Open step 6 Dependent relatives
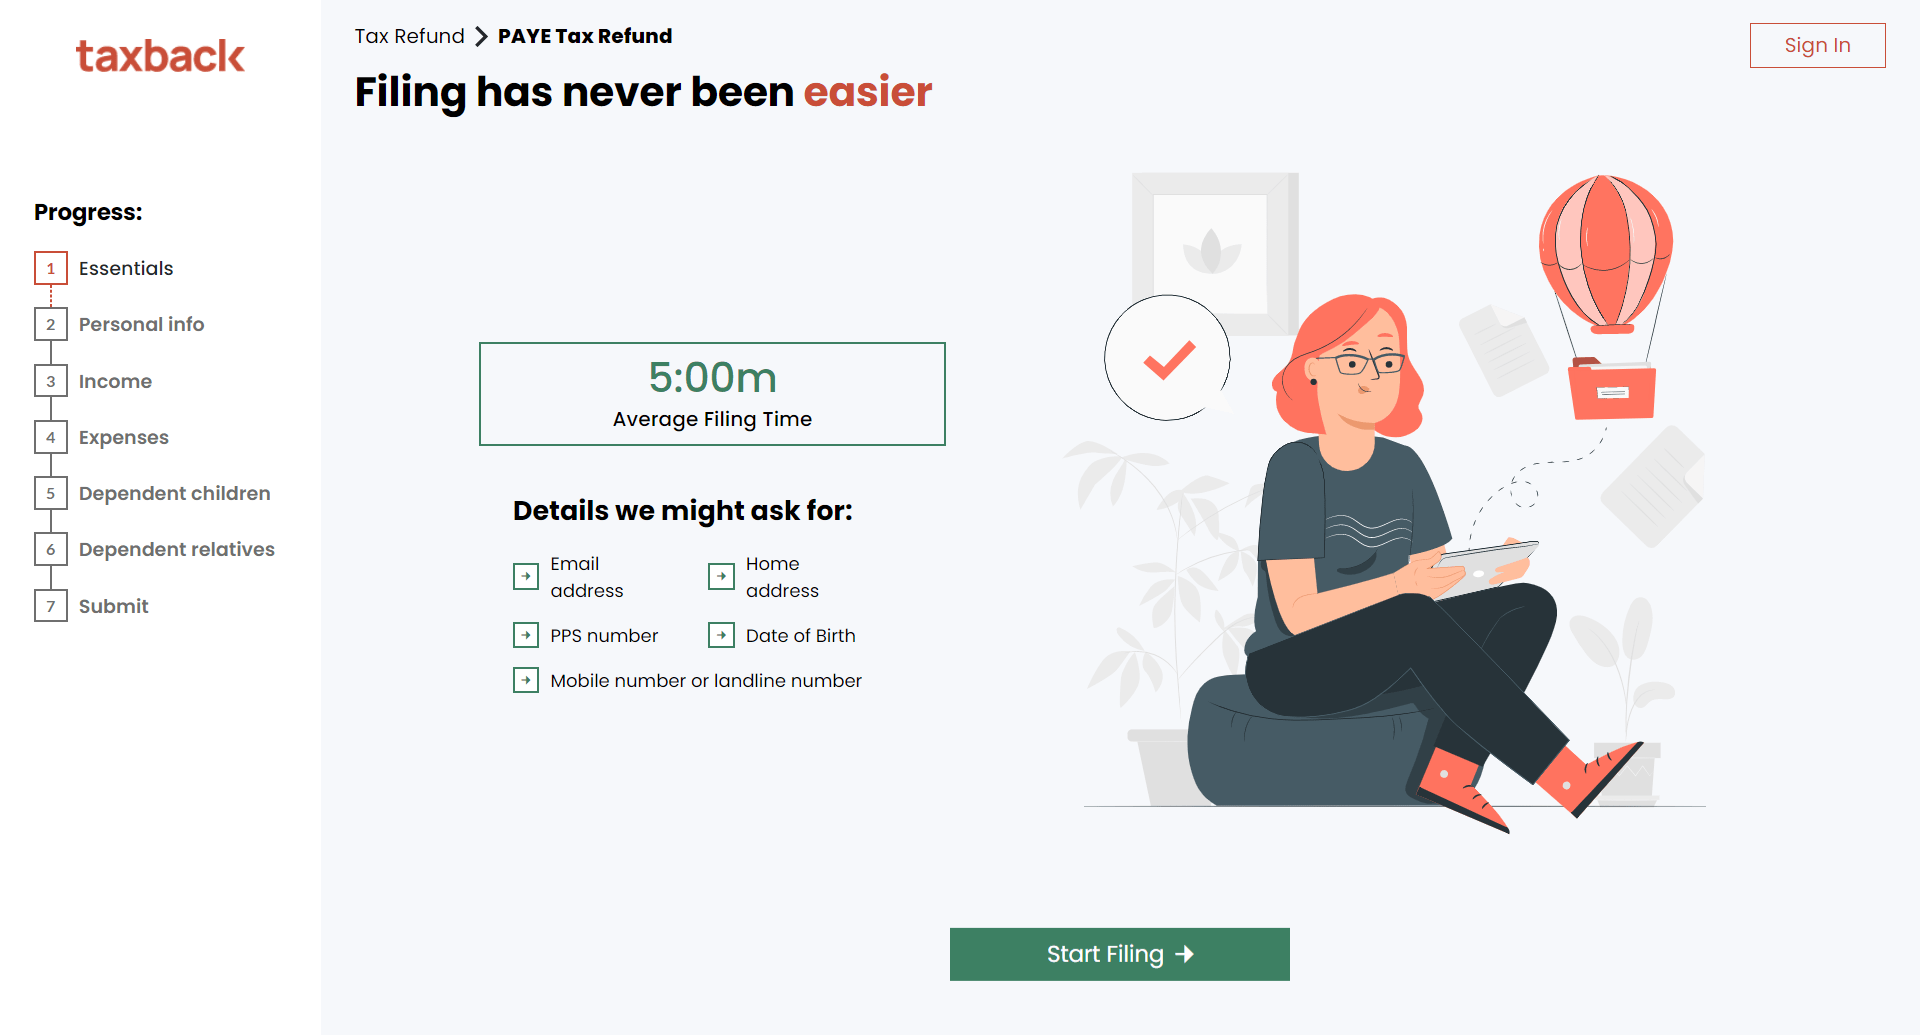 pos(176,549)
